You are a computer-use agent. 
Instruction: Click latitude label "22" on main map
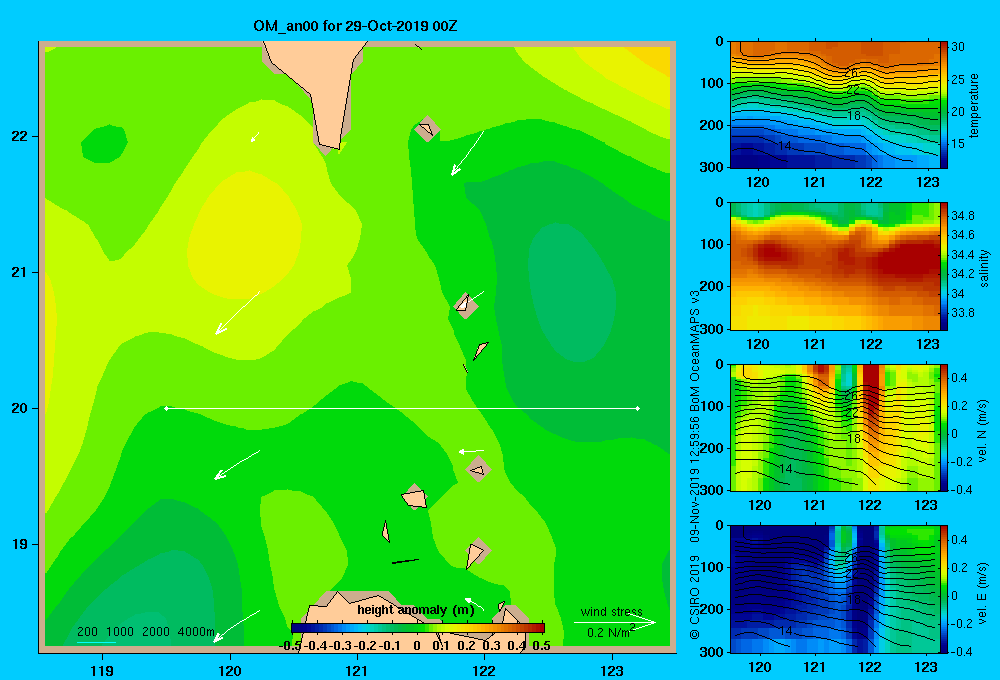click(20, 137)
